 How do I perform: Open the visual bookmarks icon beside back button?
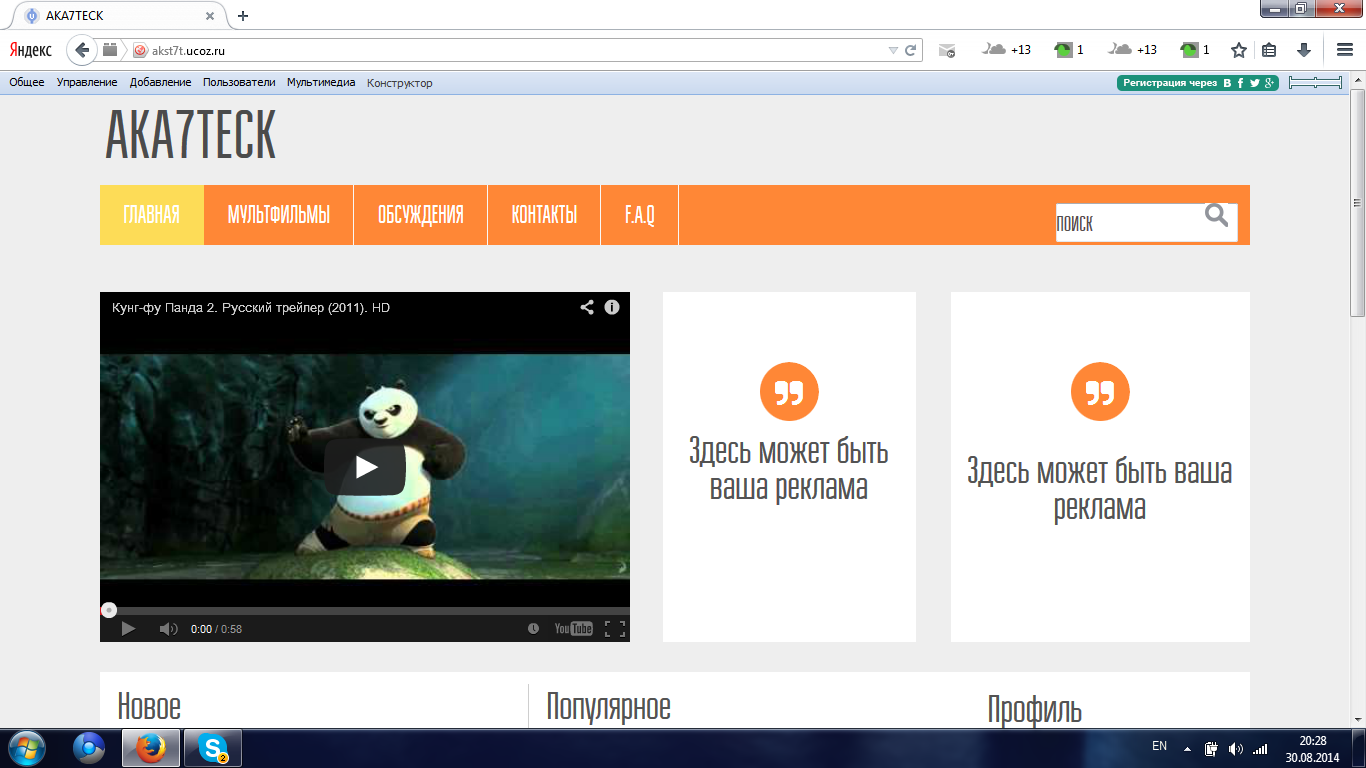point(111,49)
